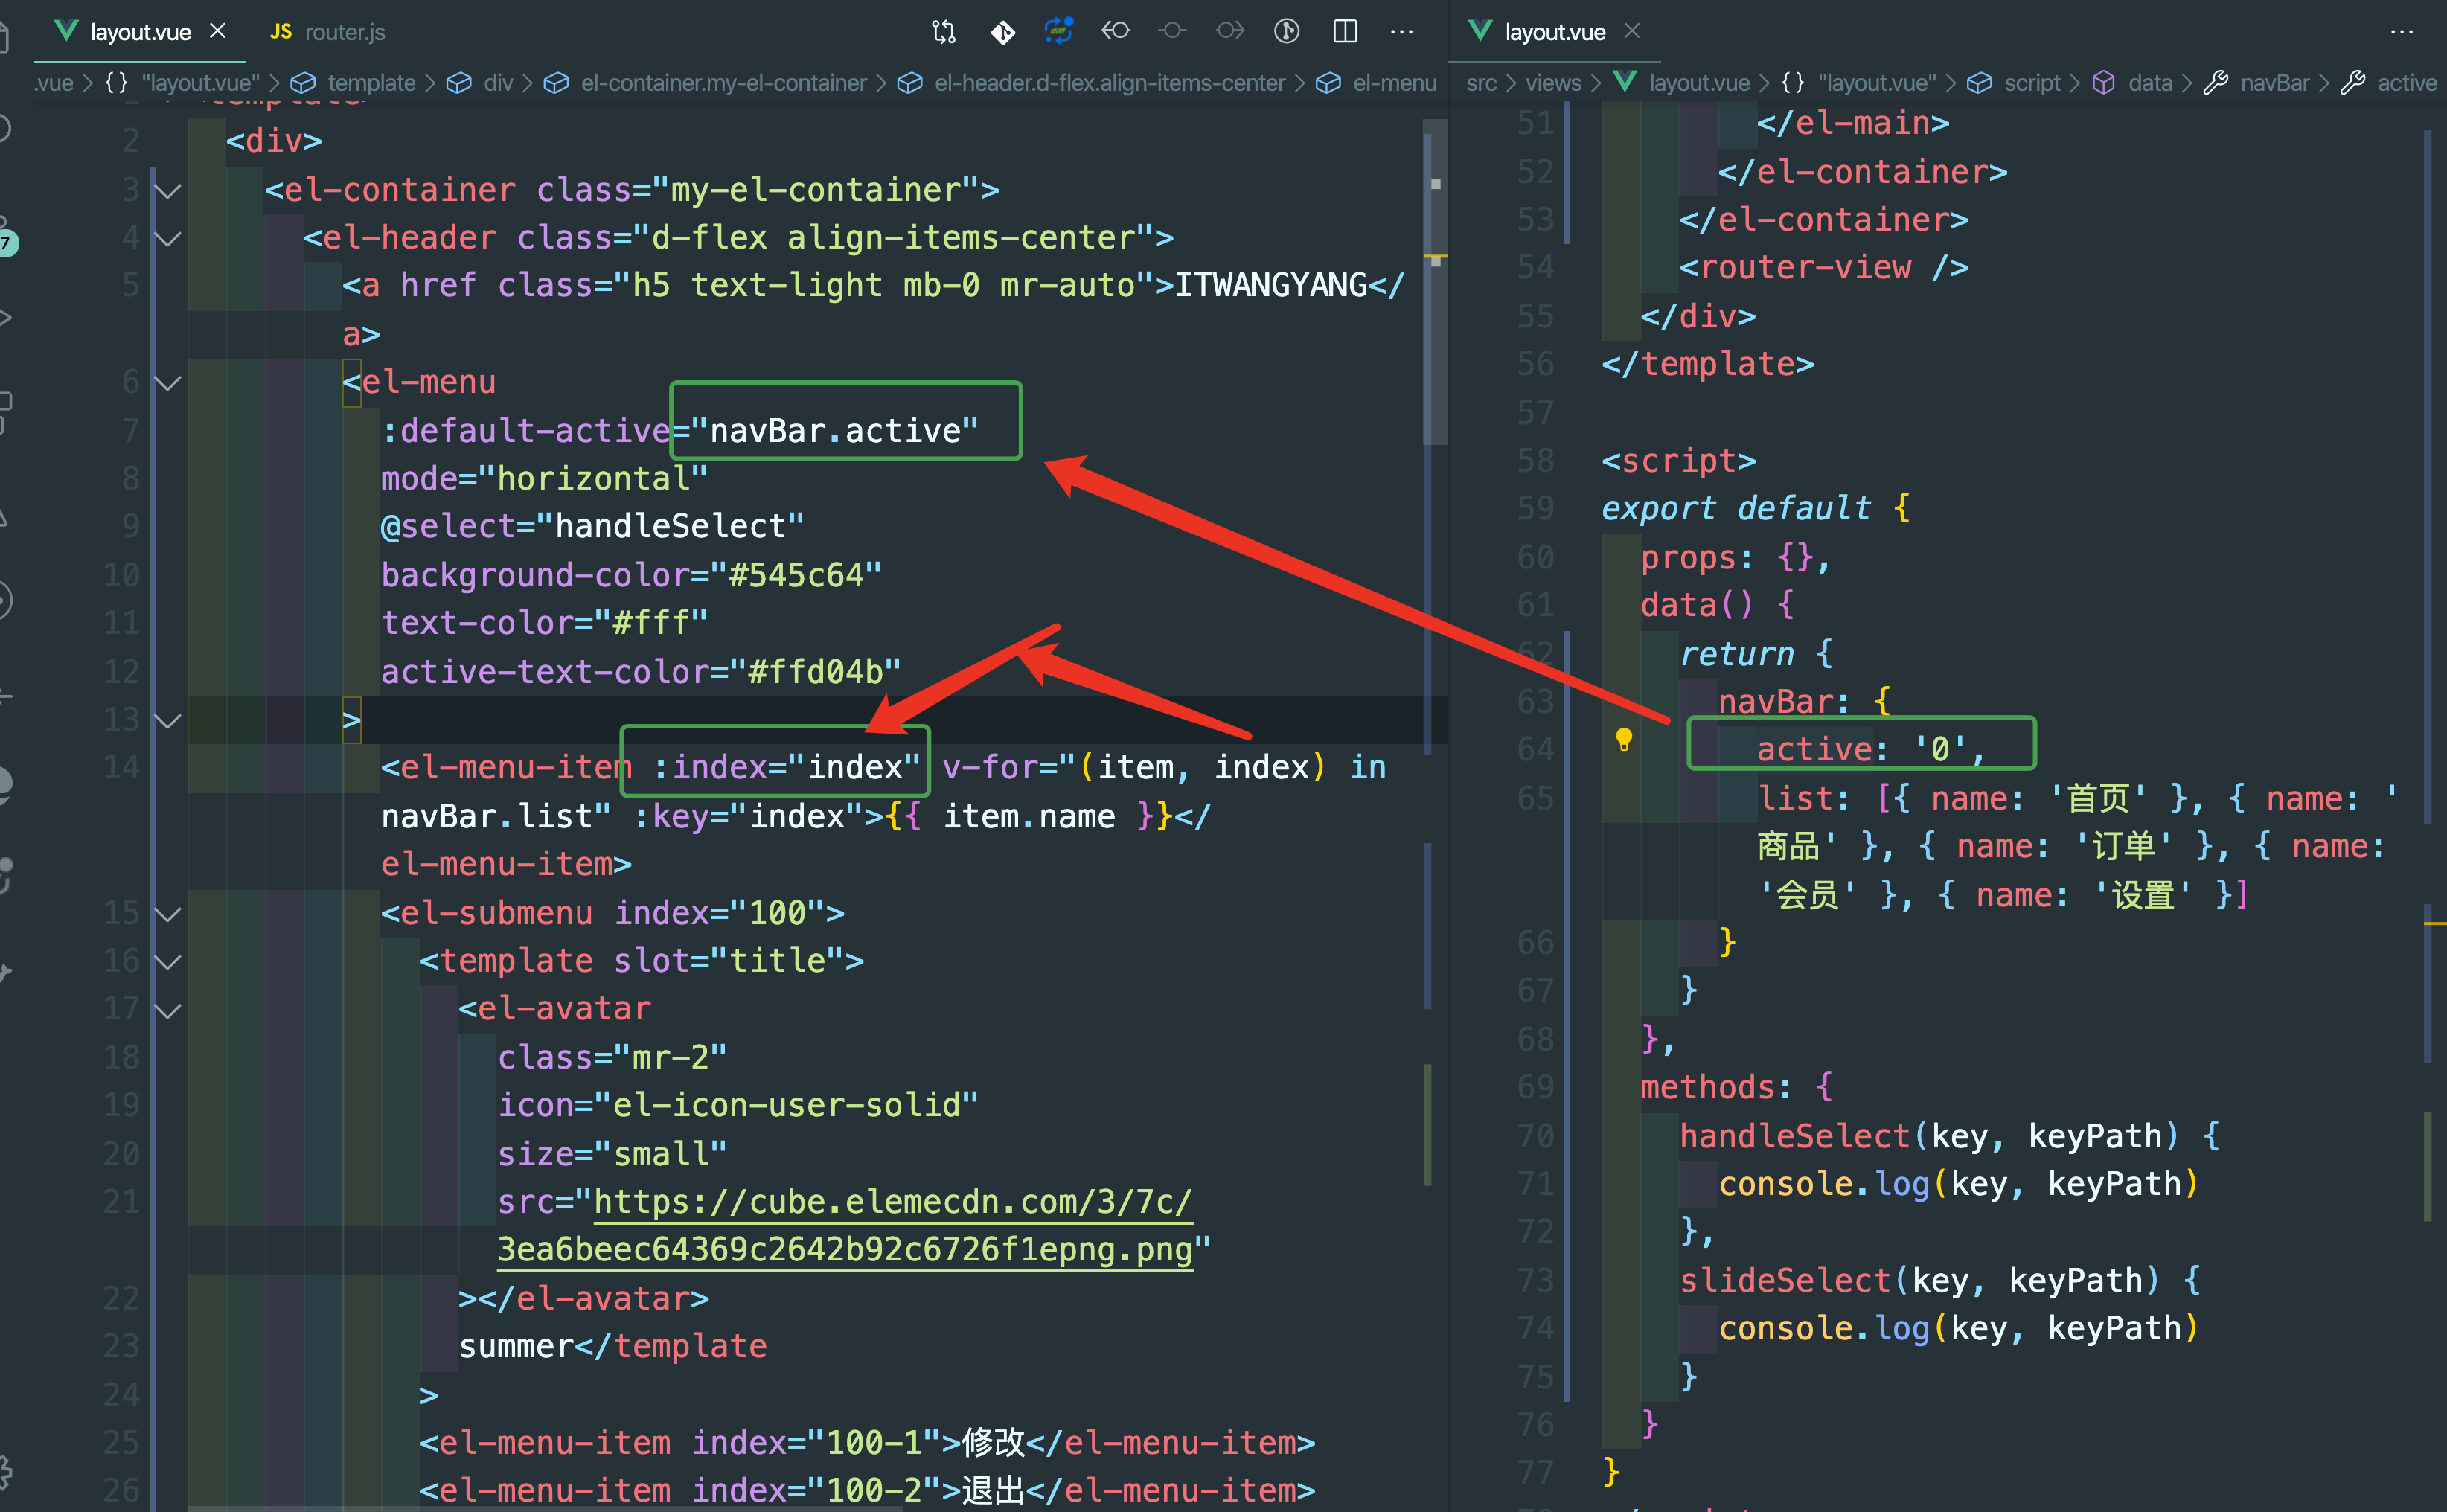Click the blue diff toggle icon
The image size is (2447, 1512).
1058,31
